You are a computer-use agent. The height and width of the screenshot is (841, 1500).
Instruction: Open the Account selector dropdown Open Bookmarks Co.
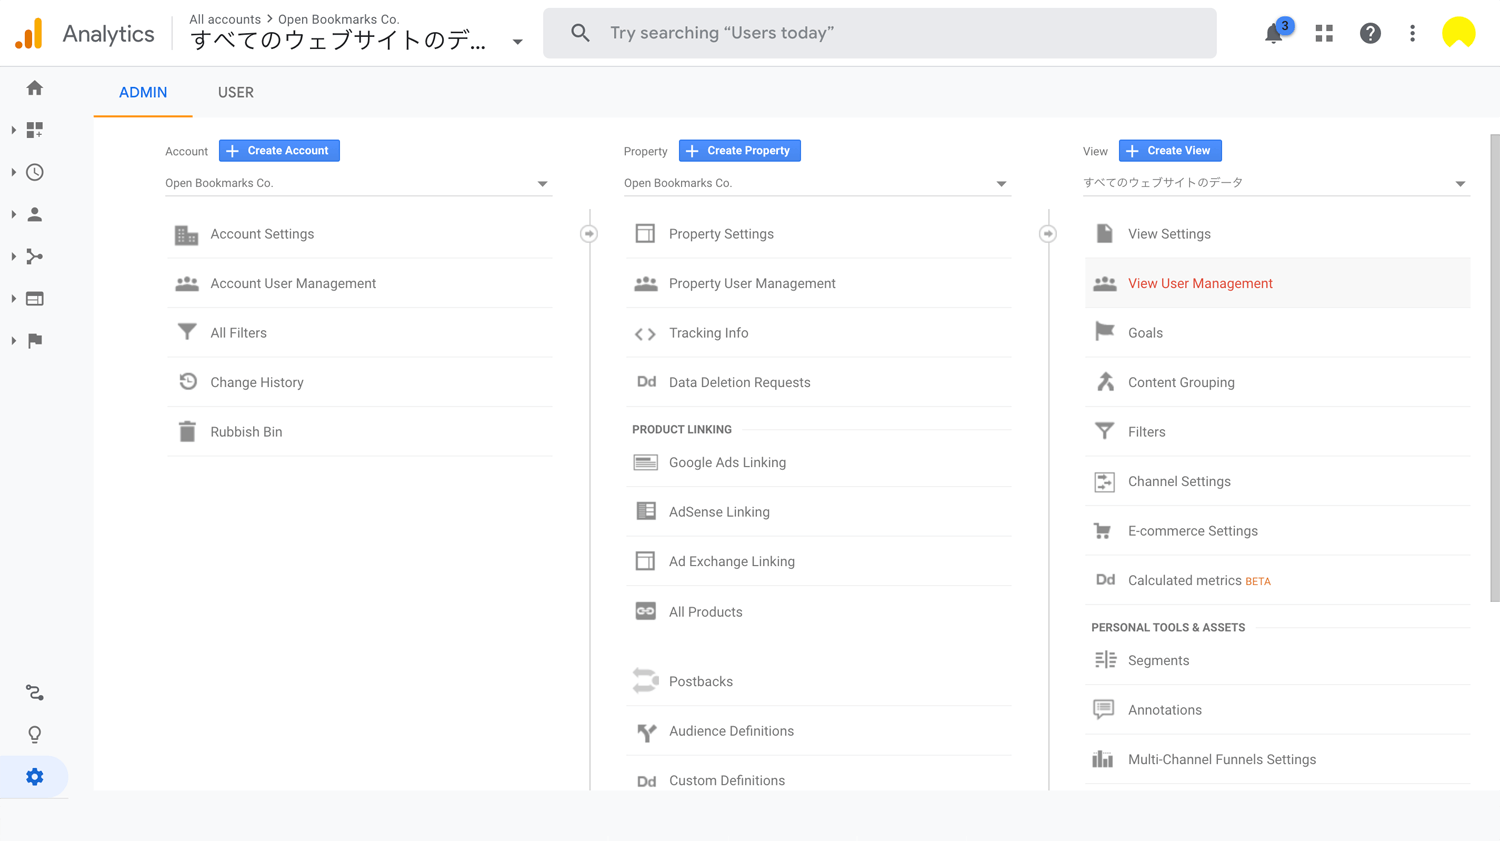358,183
